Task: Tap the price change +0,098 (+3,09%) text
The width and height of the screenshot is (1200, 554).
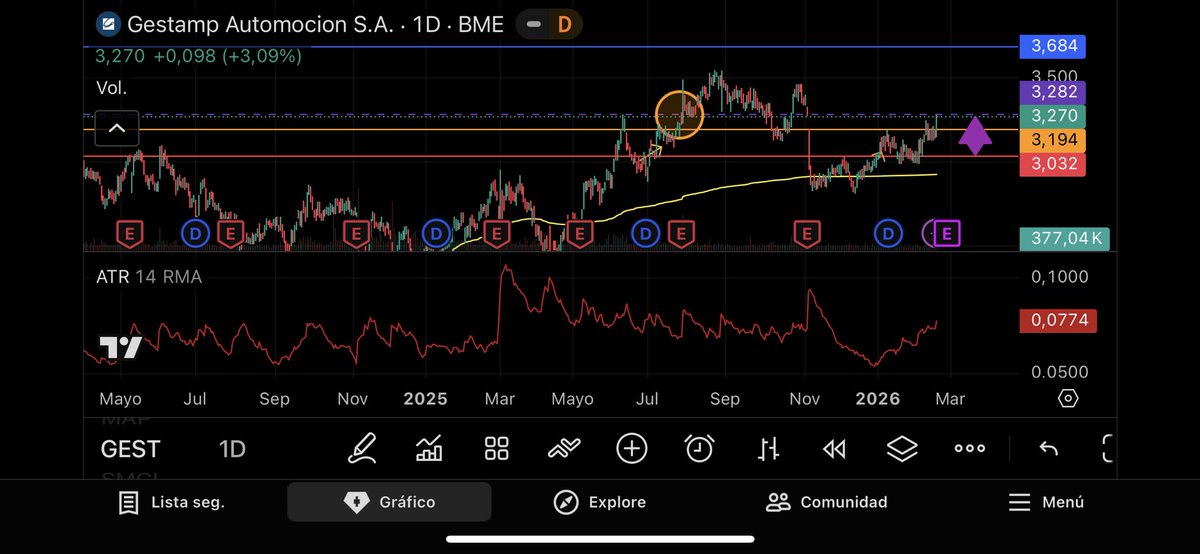Action: 227,57
